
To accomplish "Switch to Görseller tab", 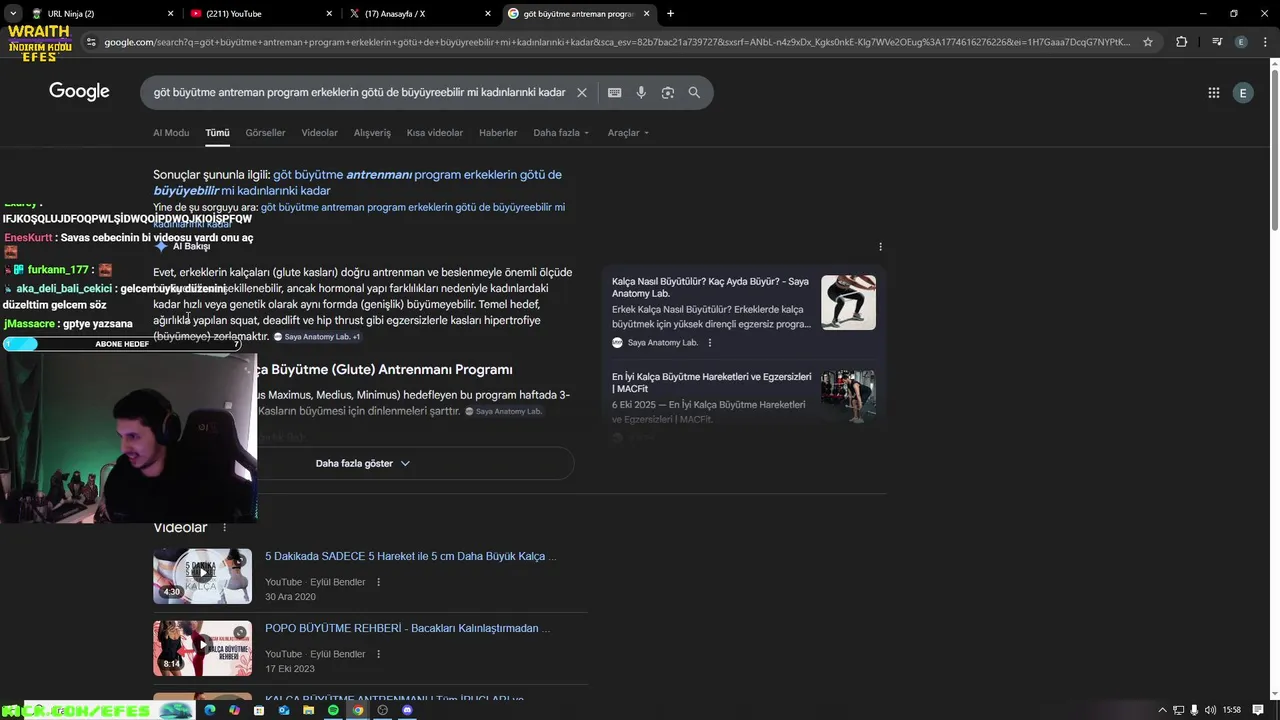I will pyautogui.click(x=265, y=133).
